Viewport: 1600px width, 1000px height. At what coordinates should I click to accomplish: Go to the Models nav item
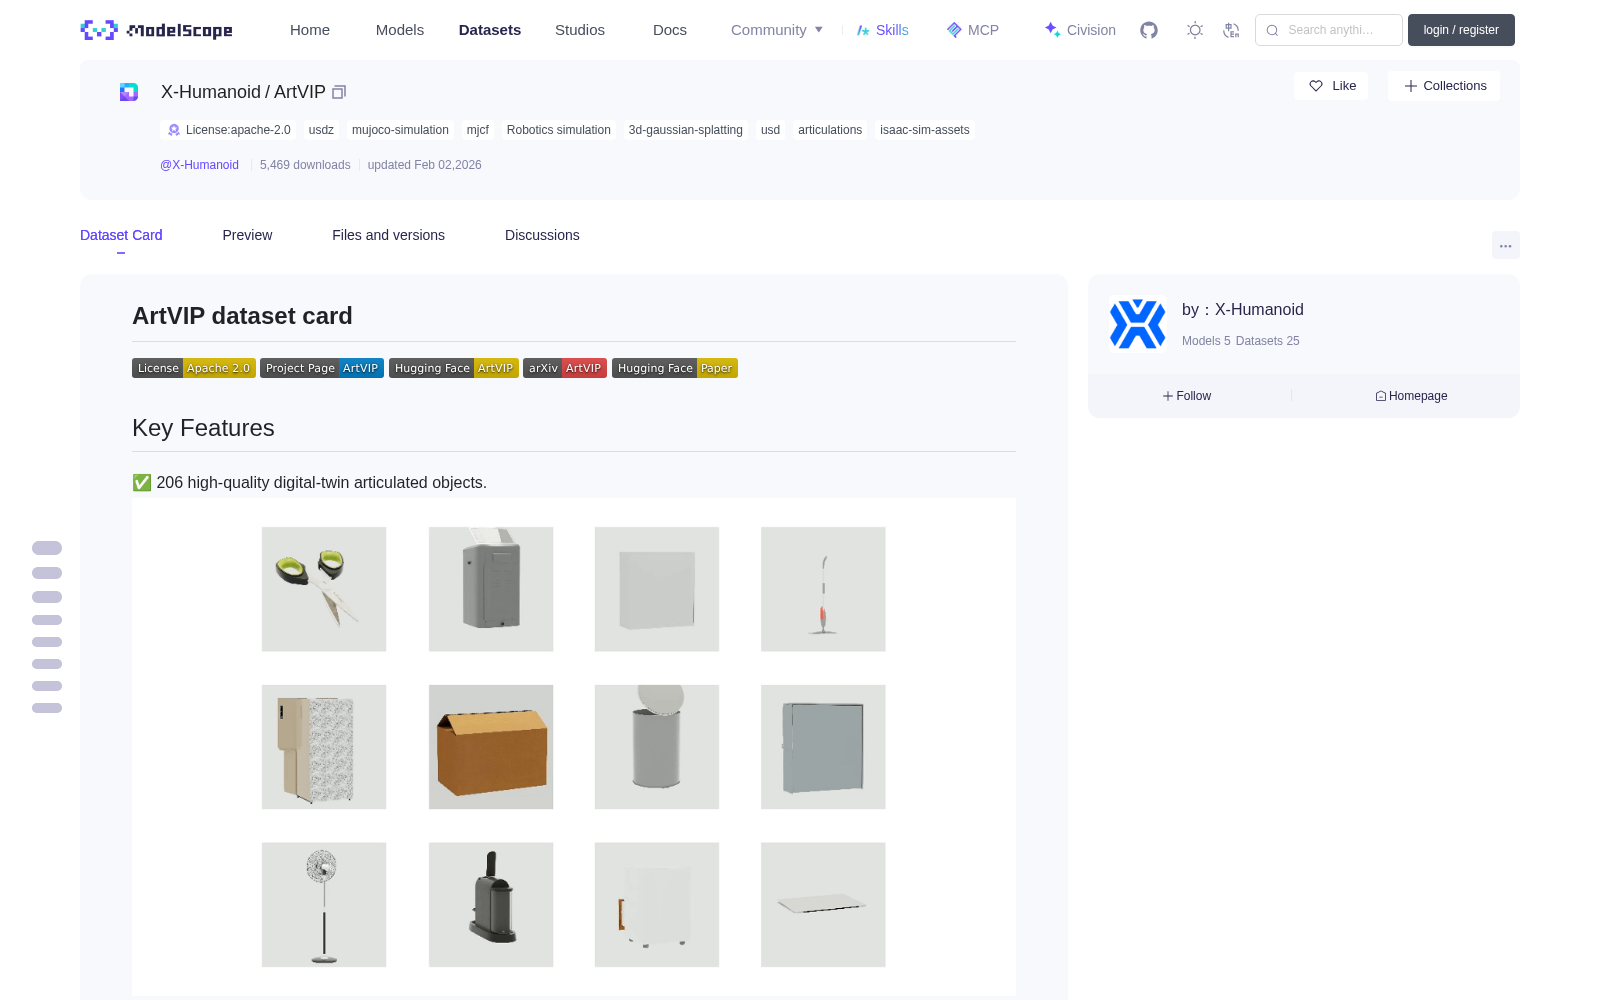pyautogui.click(x=400, y=30)
